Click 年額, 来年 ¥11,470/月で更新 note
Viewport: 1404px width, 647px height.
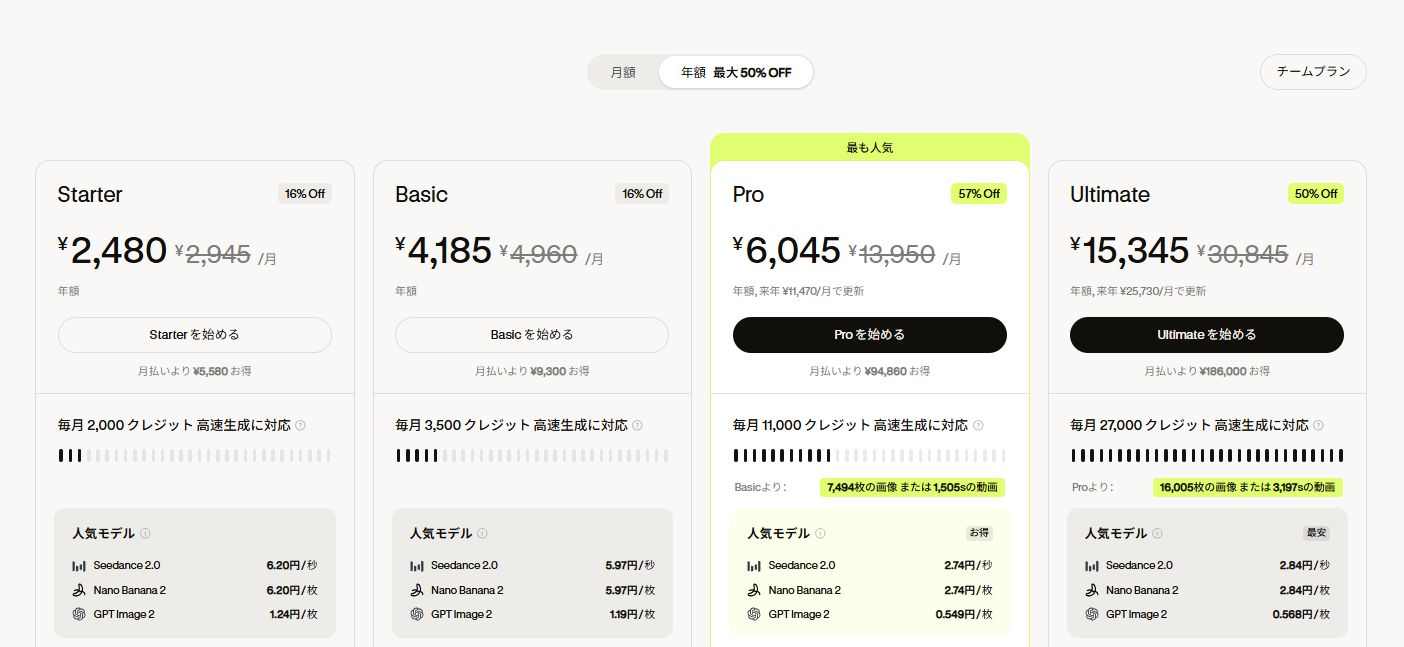coord(798,291)
